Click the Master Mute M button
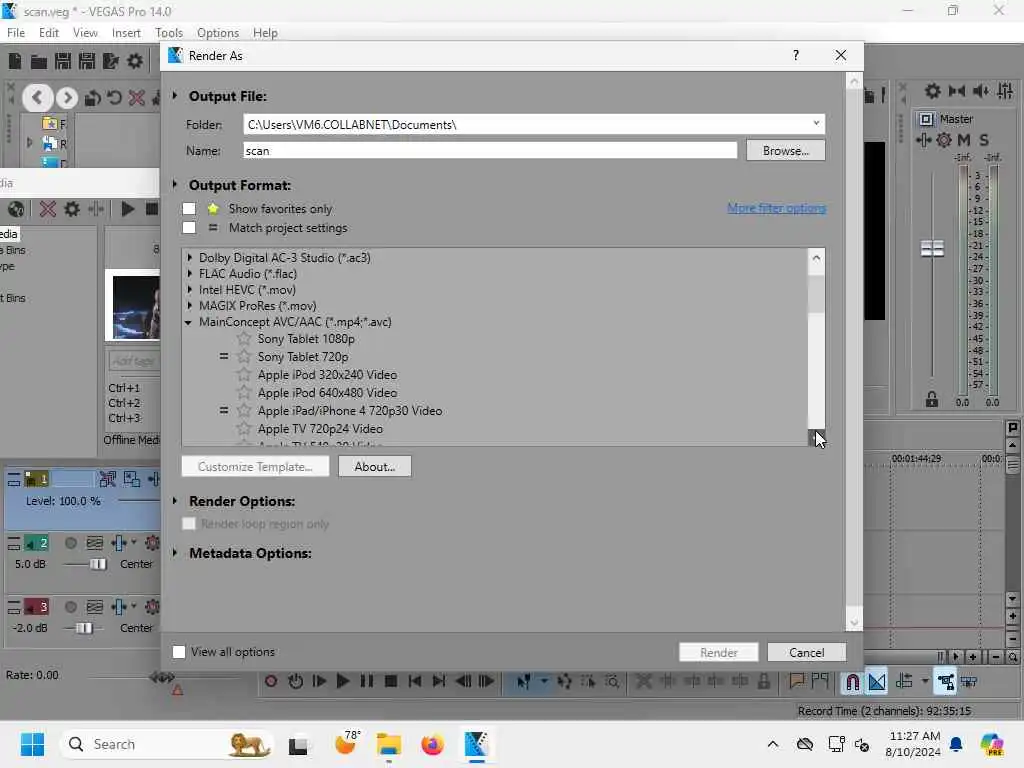The height and width of the screenshot is (768, 1024). (x=964, y=140)
